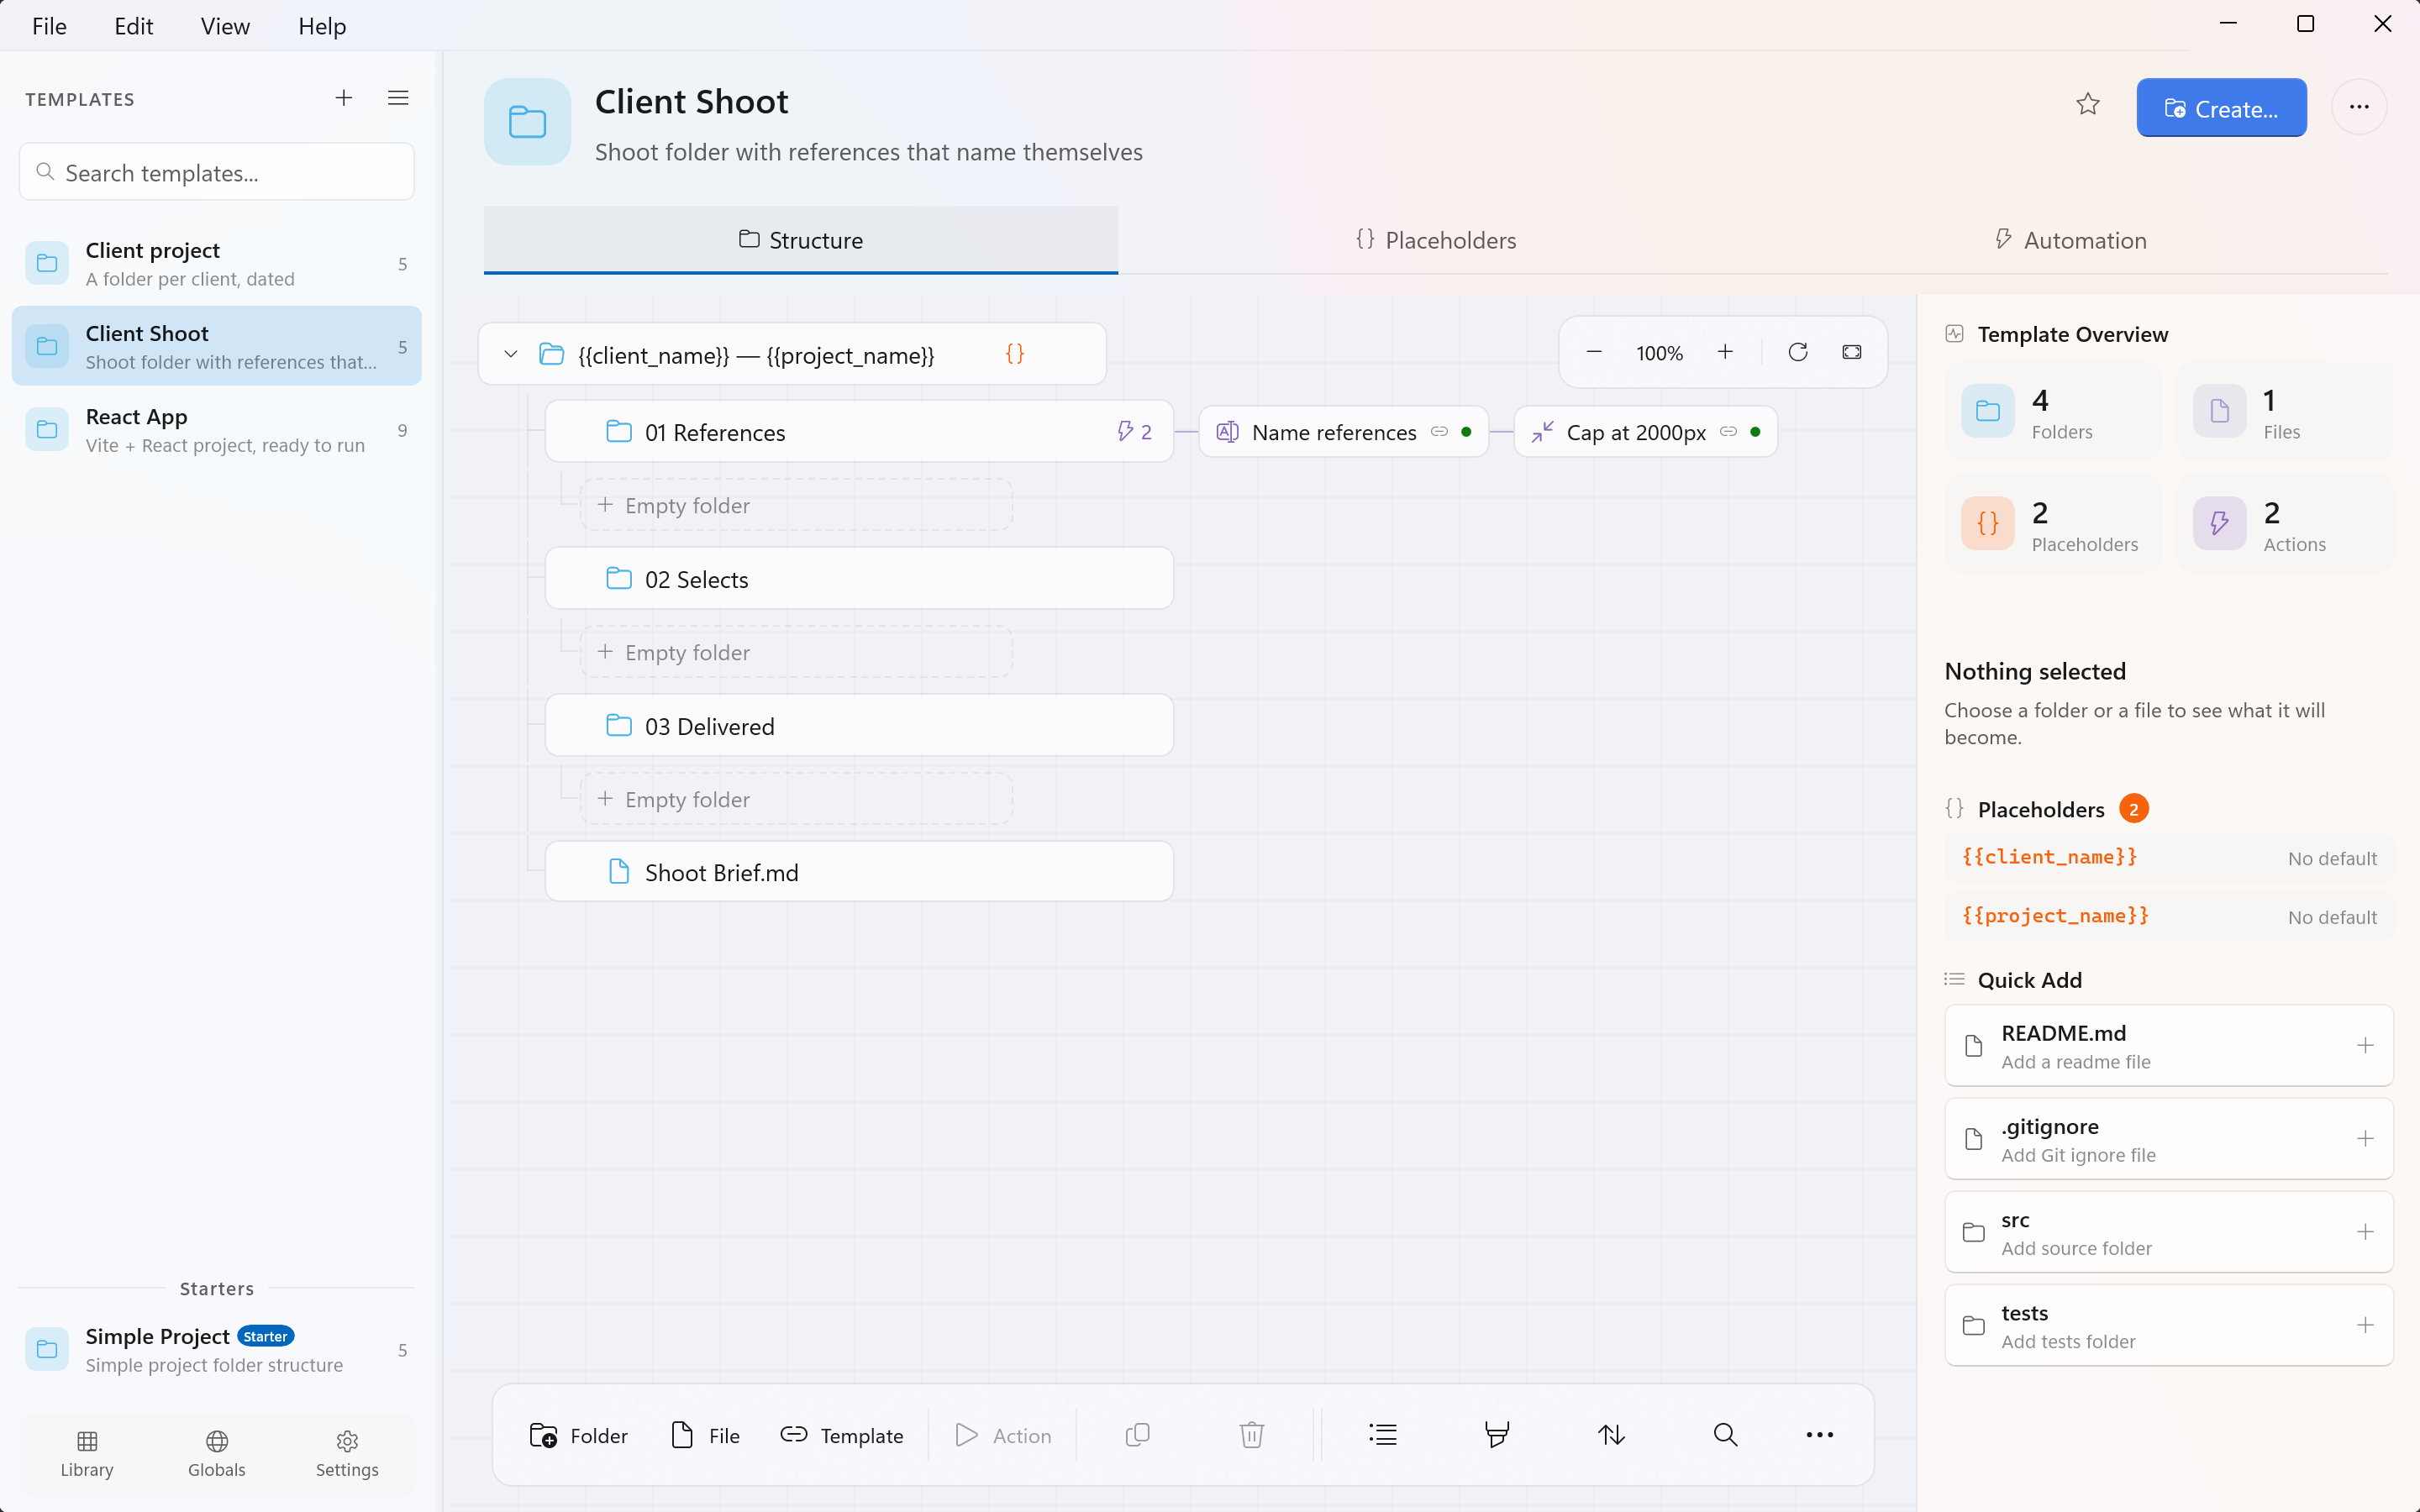Open the File menu
Viewport: 2420px width, 1512px height.
click(49, 26)
